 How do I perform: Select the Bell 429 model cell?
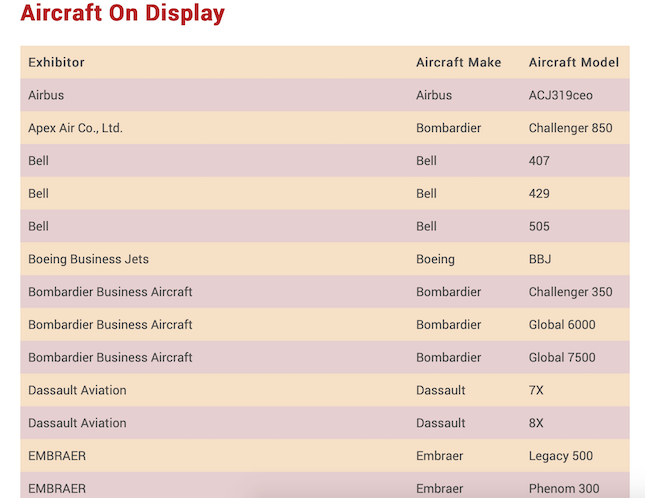pos(539,193)
